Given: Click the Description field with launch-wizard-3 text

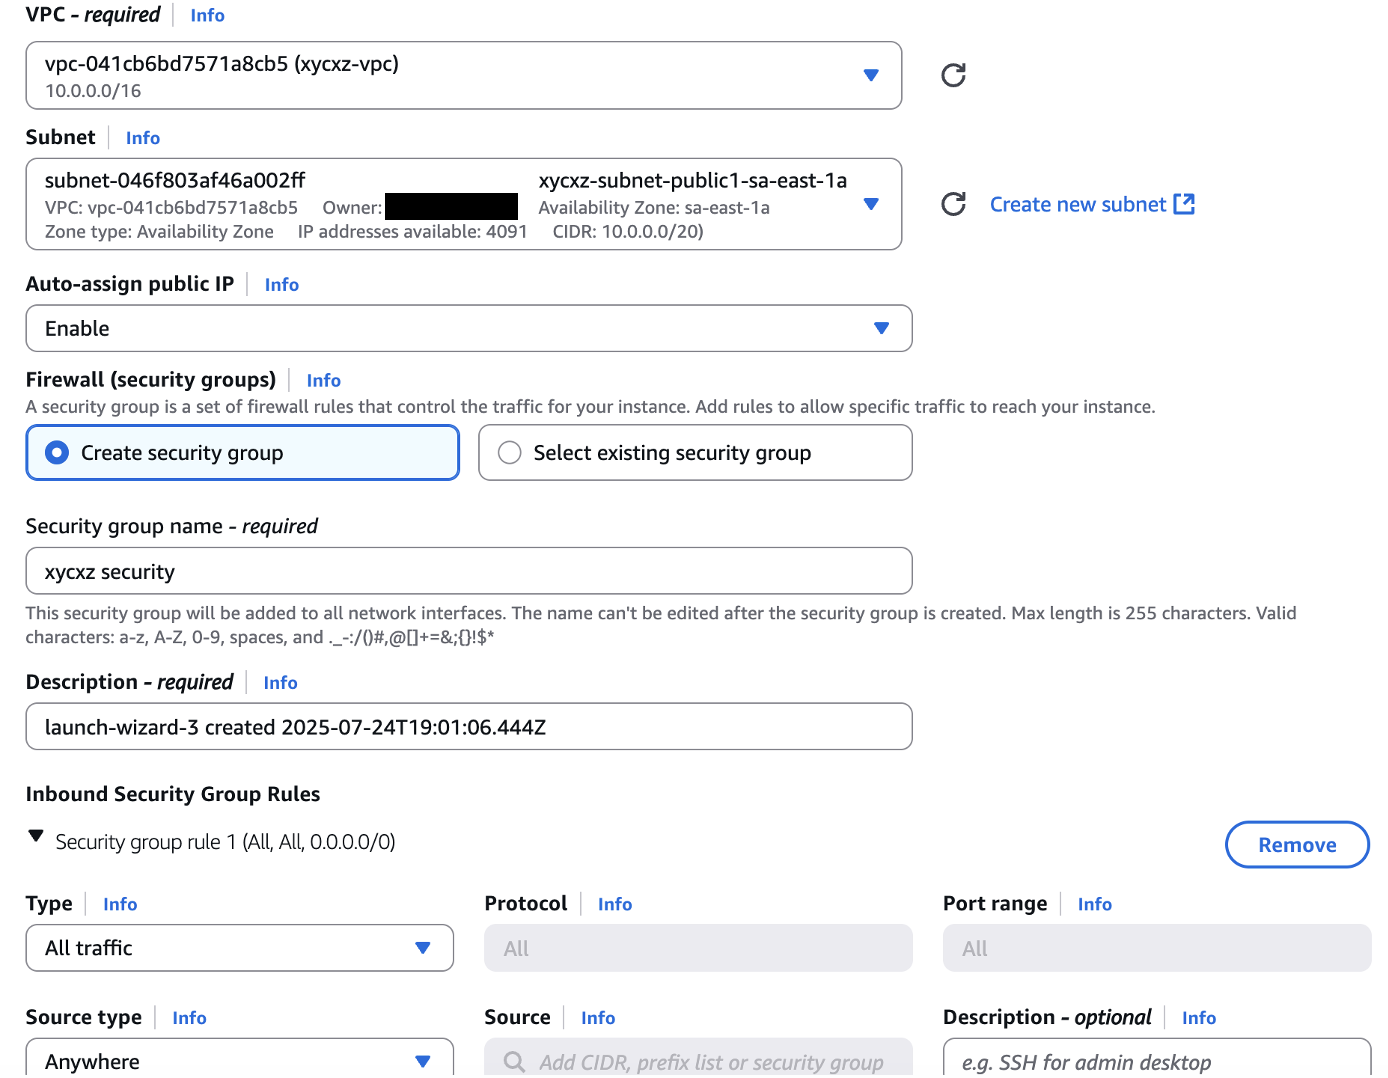Looking at the screenshot, I should click(x=468, y=727).
